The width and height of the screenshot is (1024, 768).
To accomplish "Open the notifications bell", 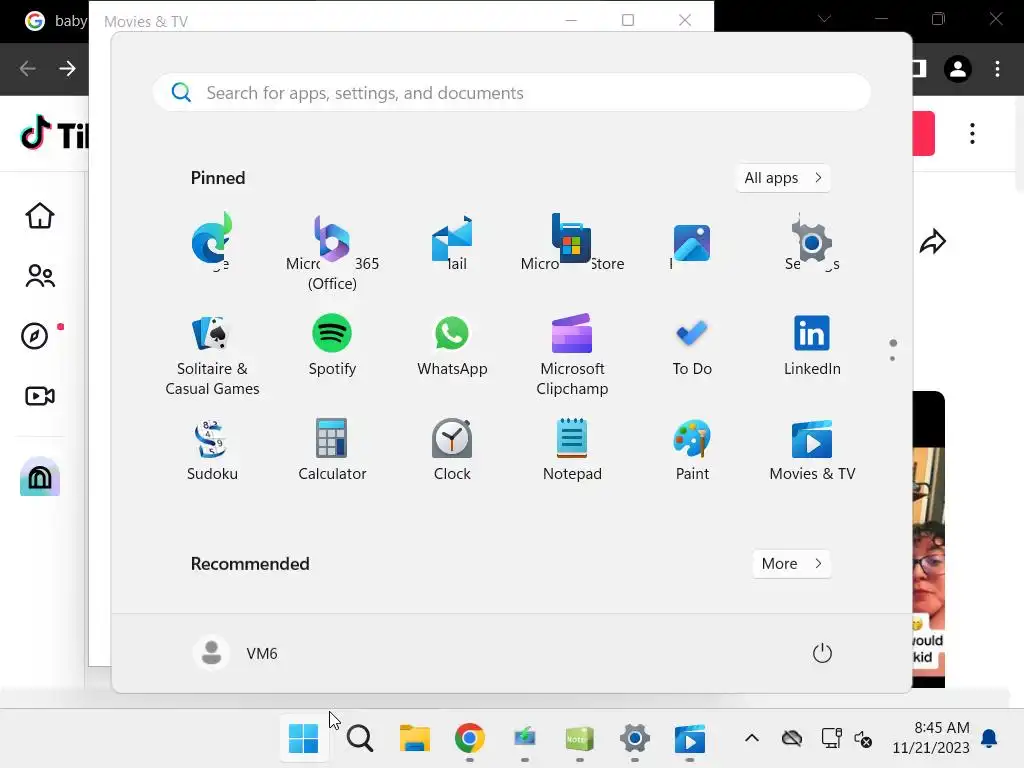I will (x=989, y=739).
